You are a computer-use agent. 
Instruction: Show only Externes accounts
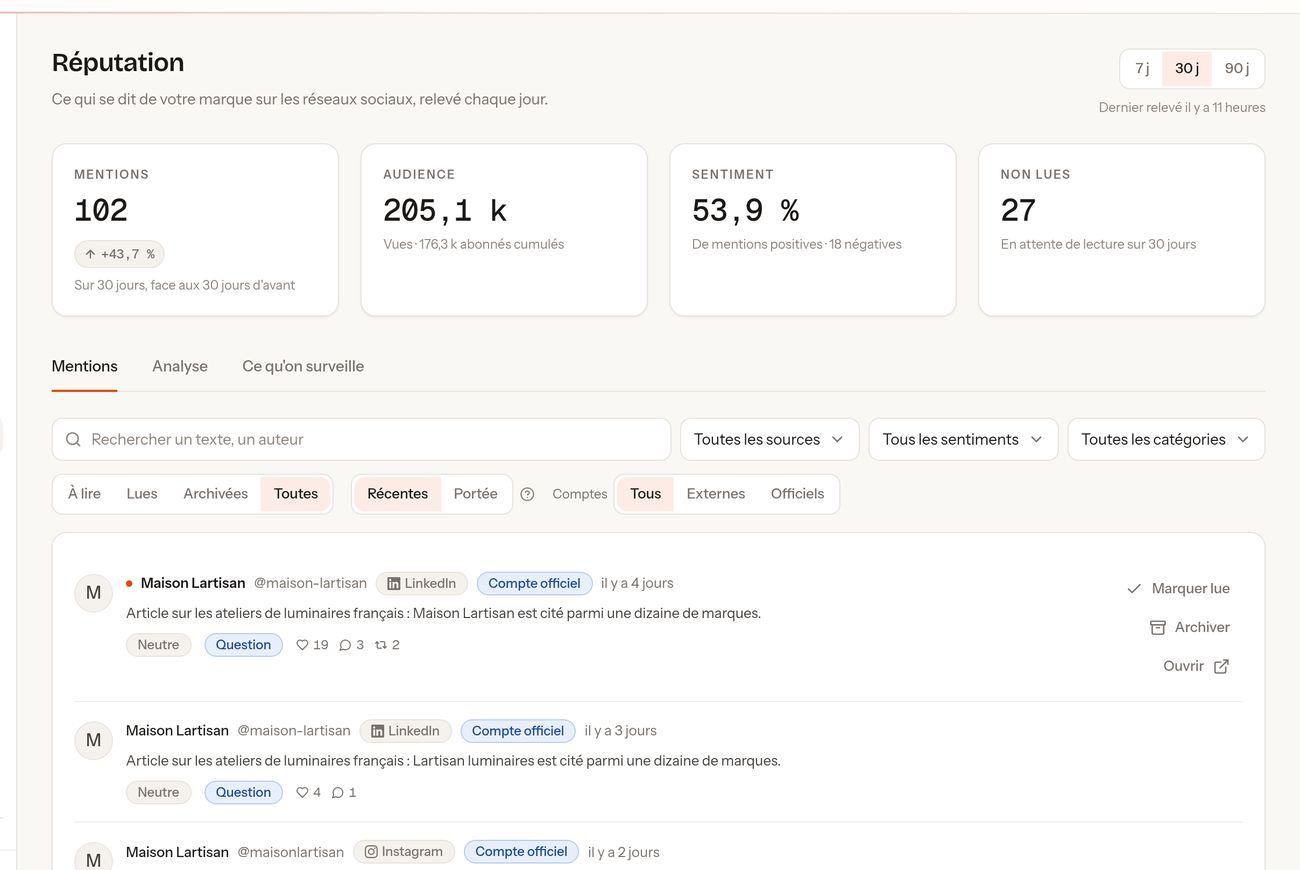pyautogui.click(x=716, y=494)
